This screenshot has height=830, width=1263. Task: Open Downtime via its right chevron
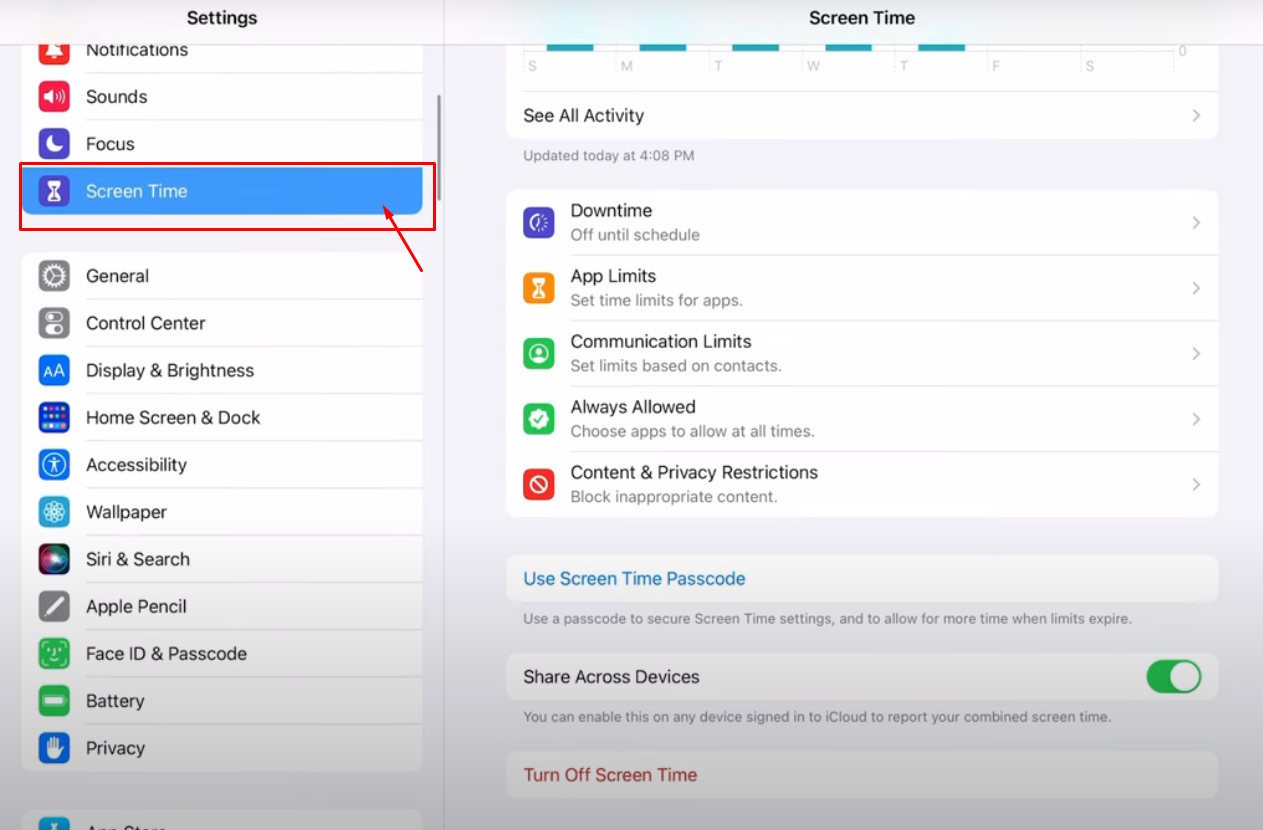pos(1195,222)
